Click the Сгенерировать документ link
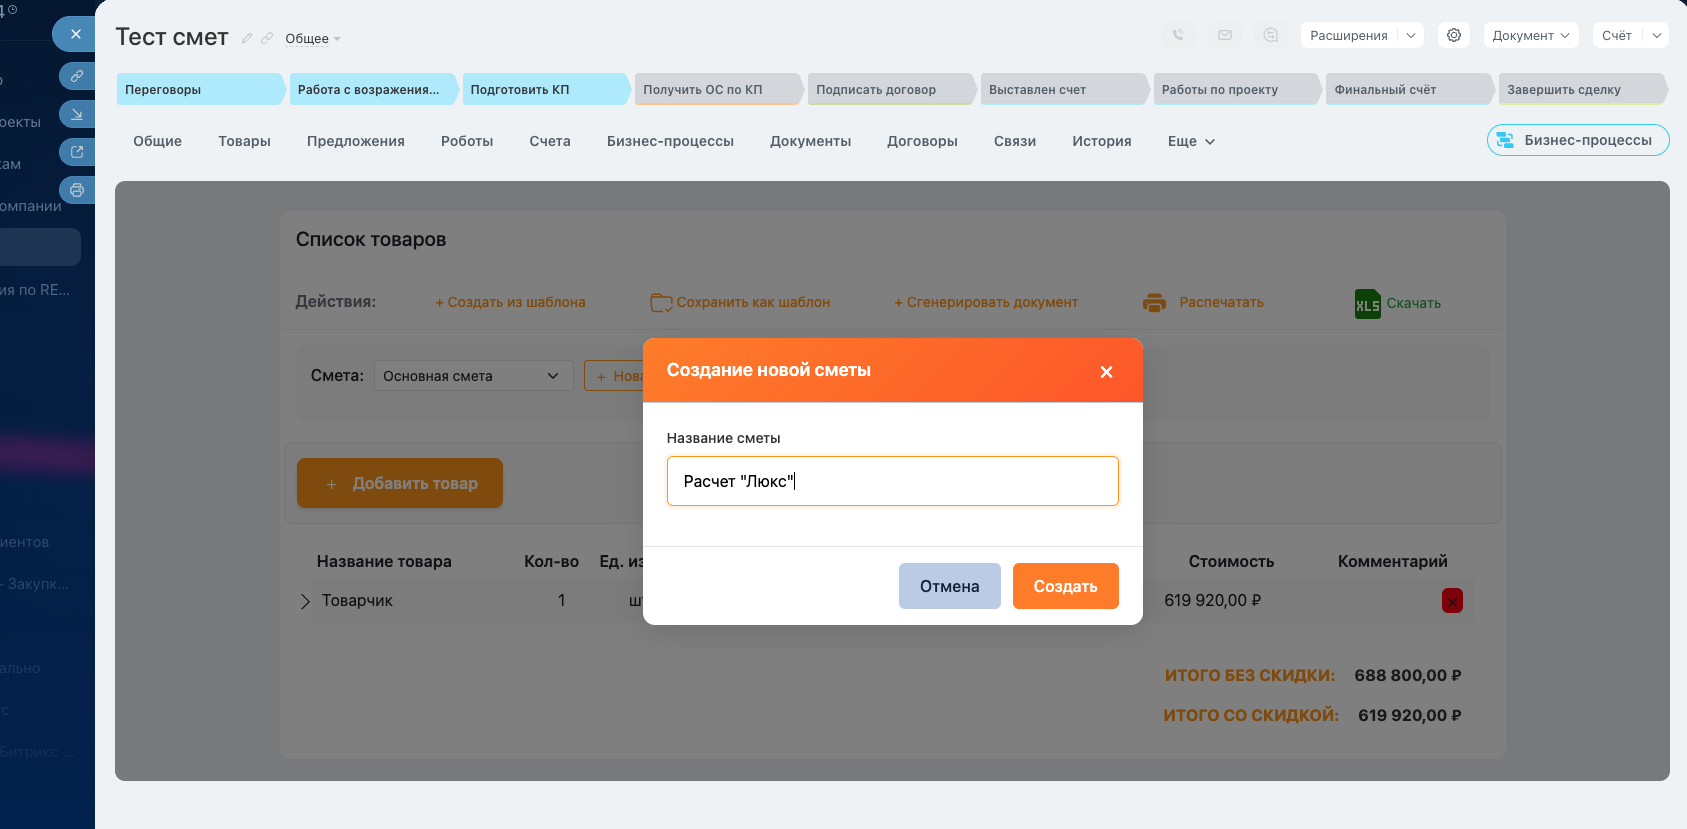The height and width of the screenshot is (829, 1687). (986, 302)
